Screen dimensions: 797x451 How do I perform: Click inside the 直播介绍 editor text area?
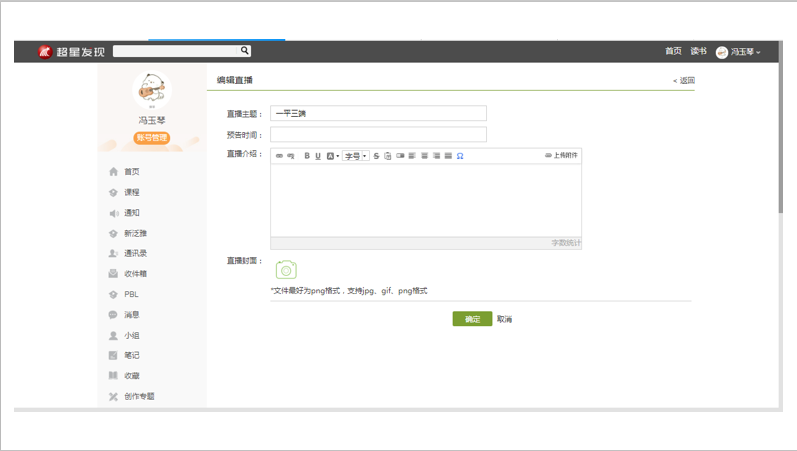[426, 200]
